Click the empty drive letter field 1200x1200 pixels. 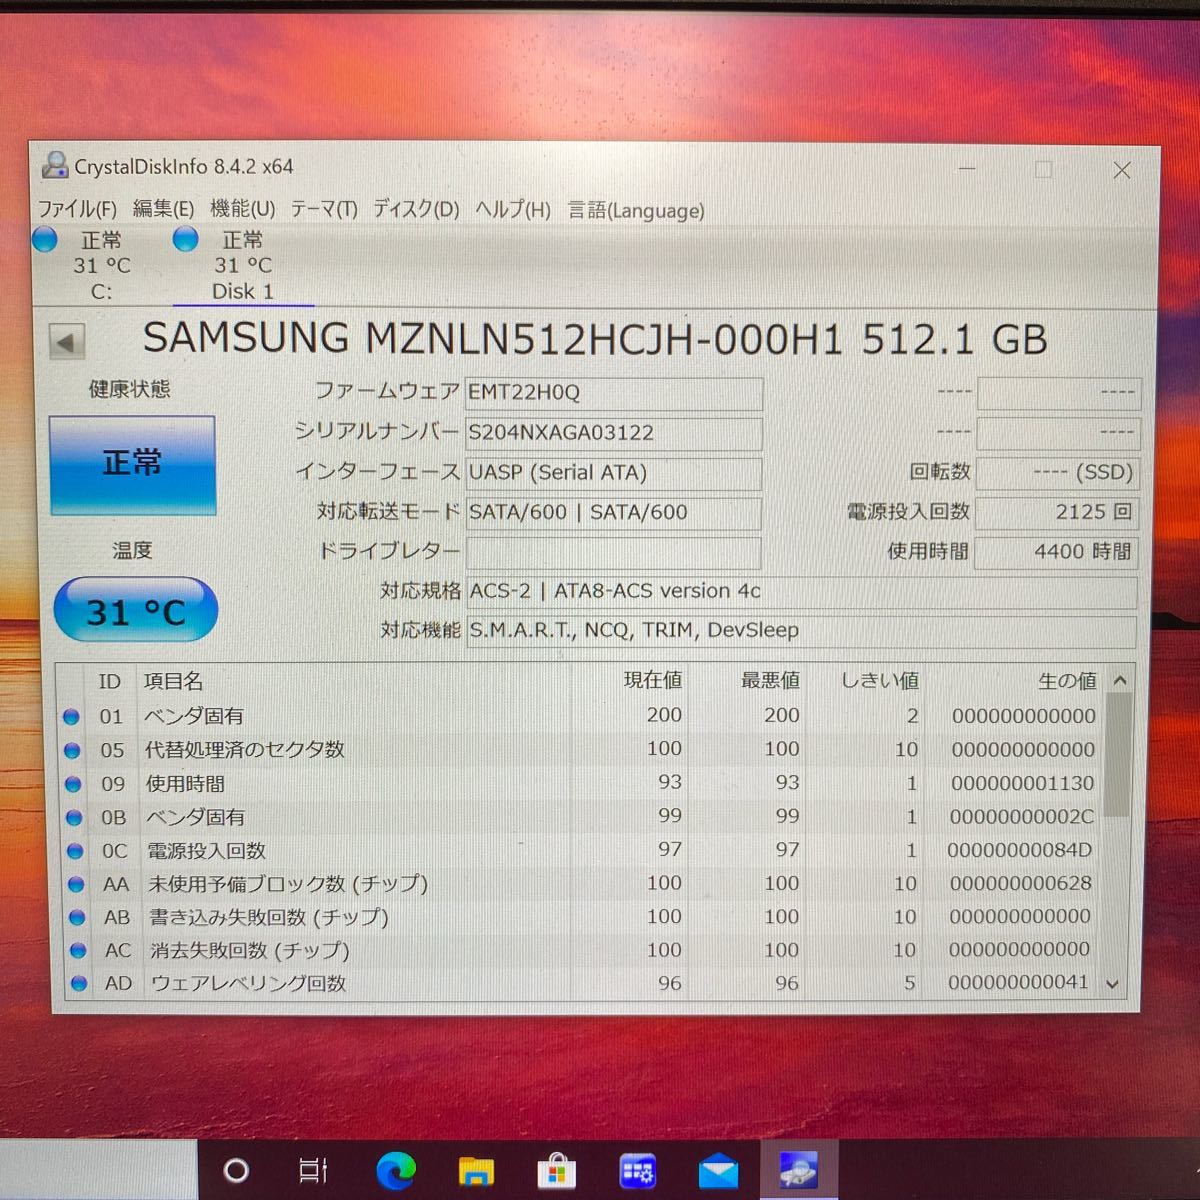614,552
